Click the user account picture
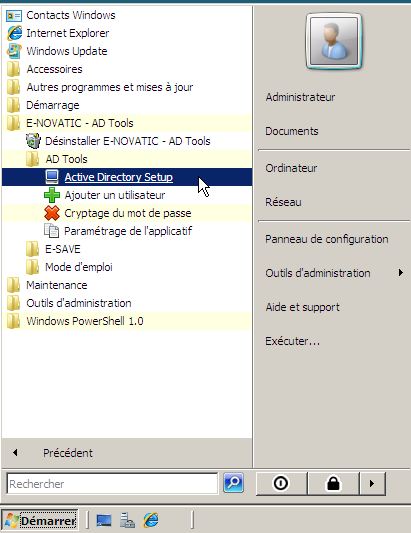This screenshot has height=533, width=411. pos(334,41)
